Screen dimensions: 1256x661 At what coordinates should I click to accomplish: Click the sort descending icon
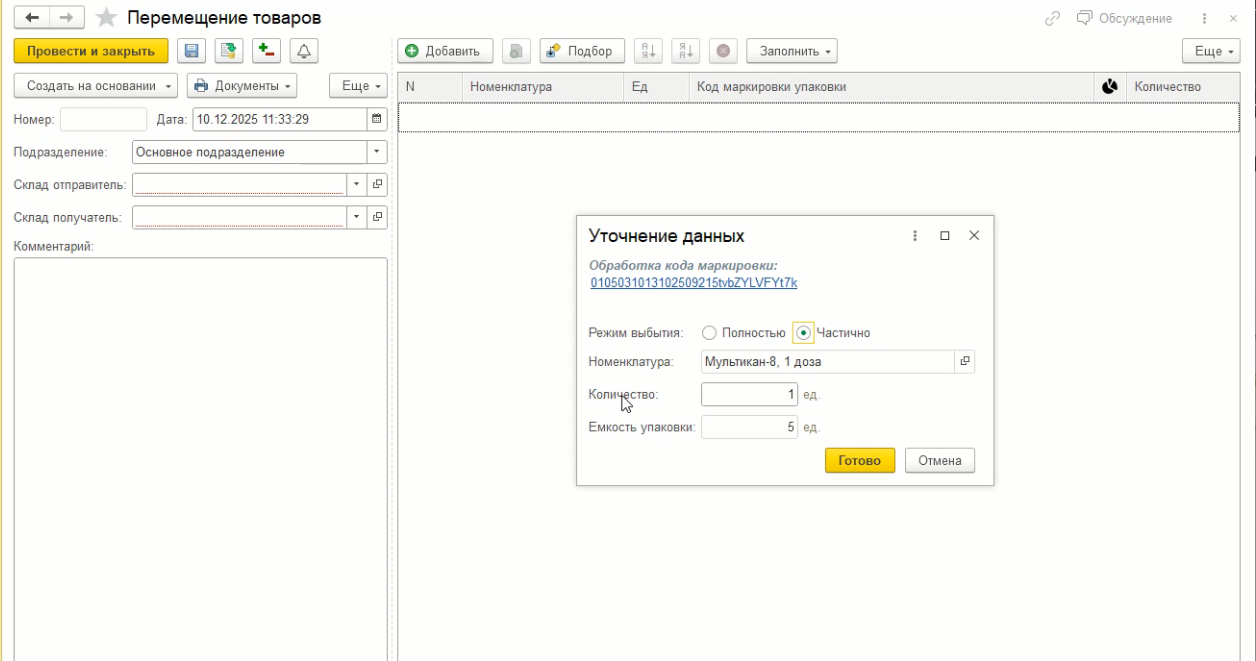686,51
